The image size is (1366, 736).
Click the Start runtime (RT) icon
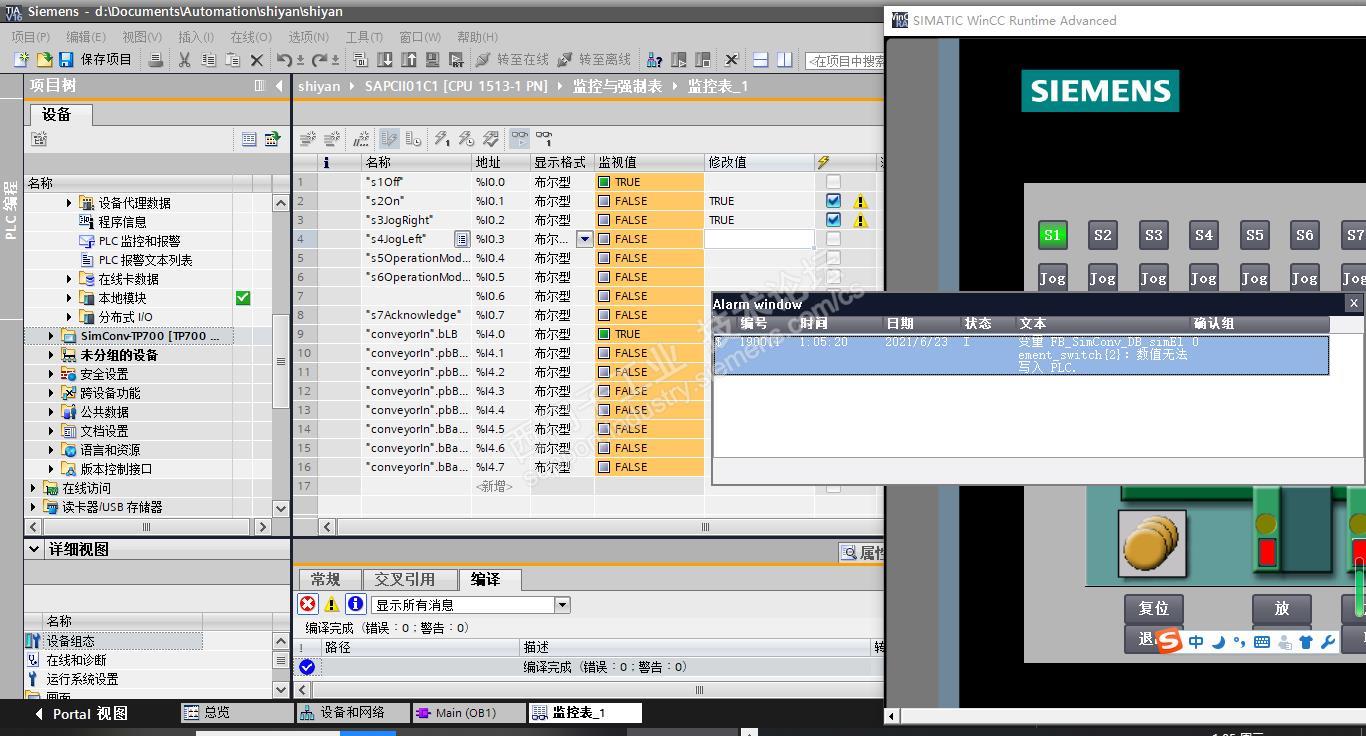coord(456,60)
